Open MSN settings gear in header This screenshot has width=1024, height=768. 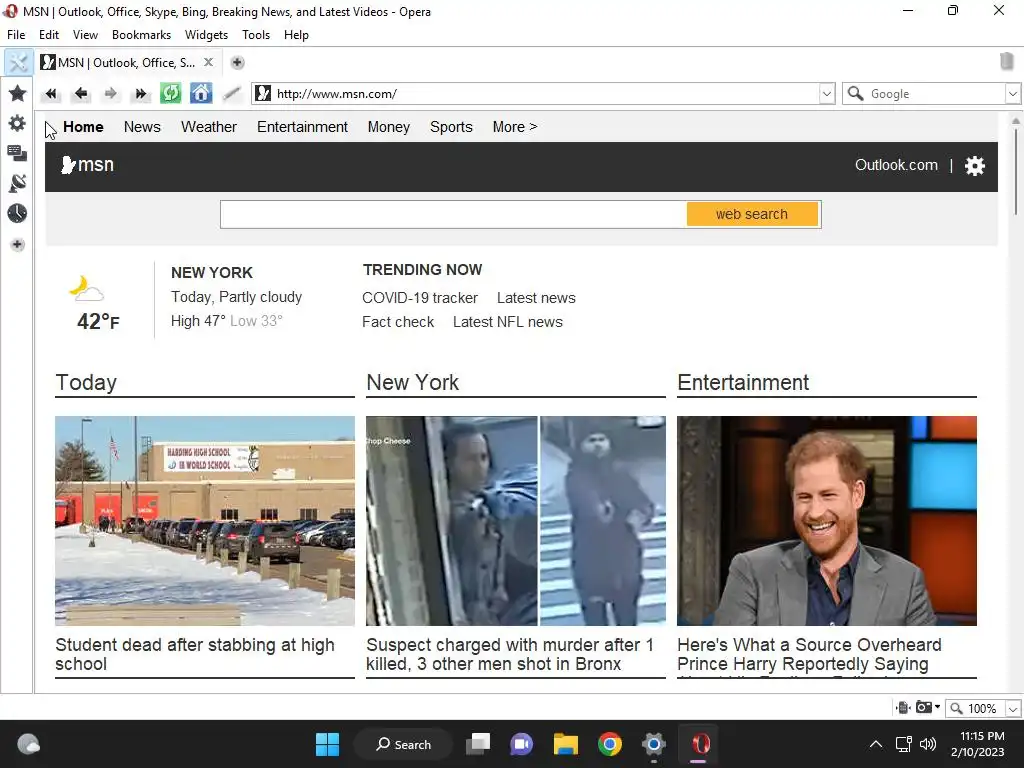pos(974,166)
